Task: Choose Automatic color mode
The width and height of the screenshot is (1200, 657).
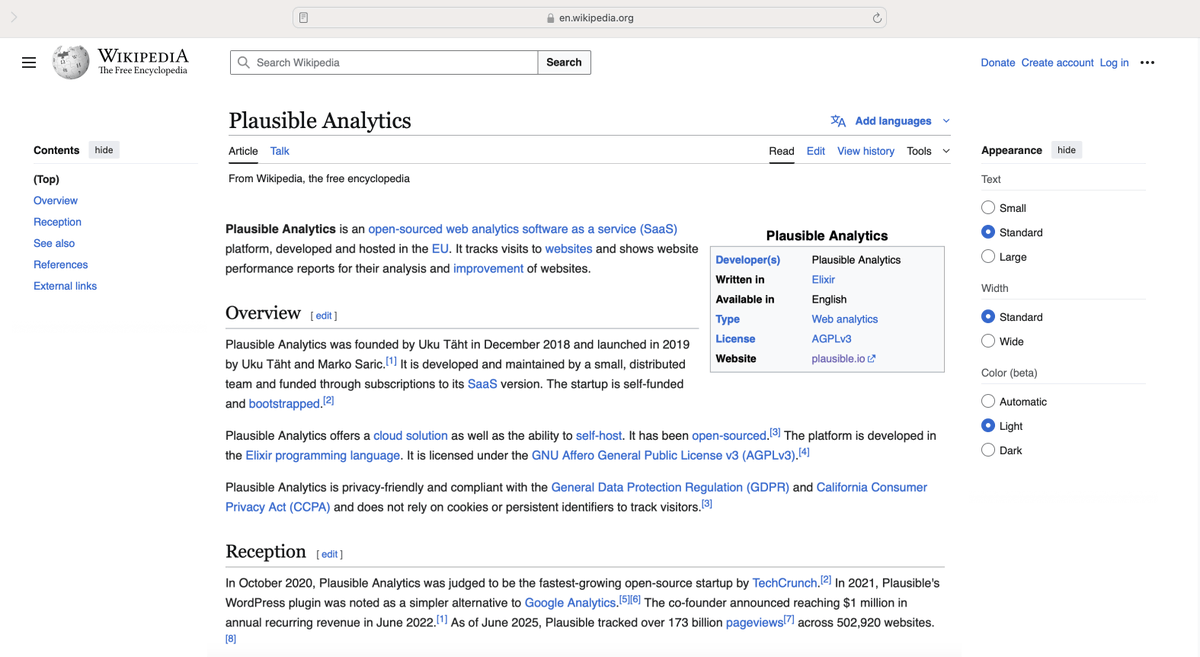Action: pos(988,401)
